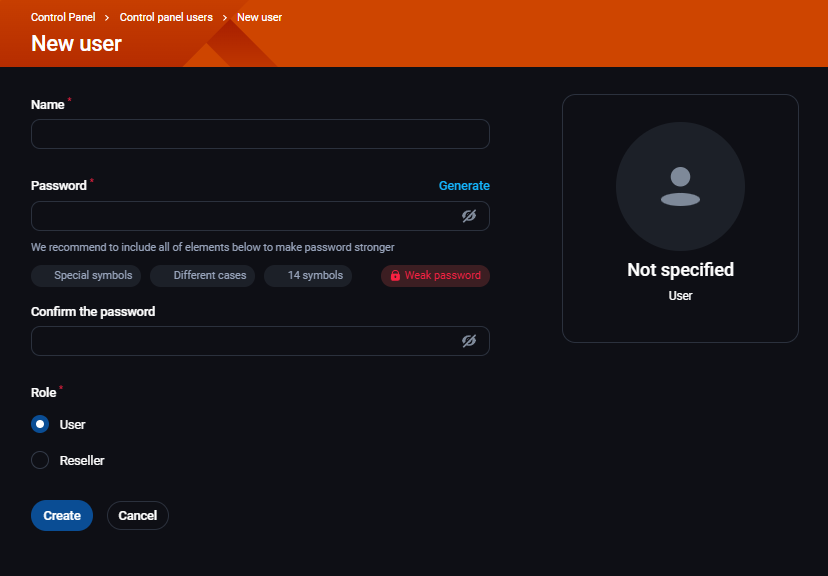Focus the Confirm the password text box
Screen dimensions: 828x576
tap(240, 341)
